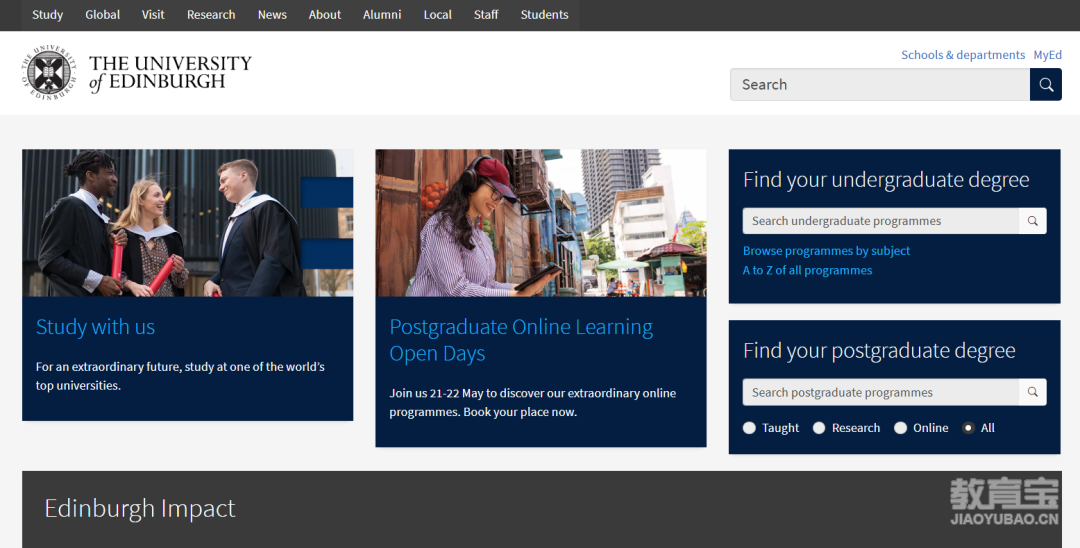1080x548 pixels.
Task: Click the University of Edinburgh crest logo
Action: 48,72
